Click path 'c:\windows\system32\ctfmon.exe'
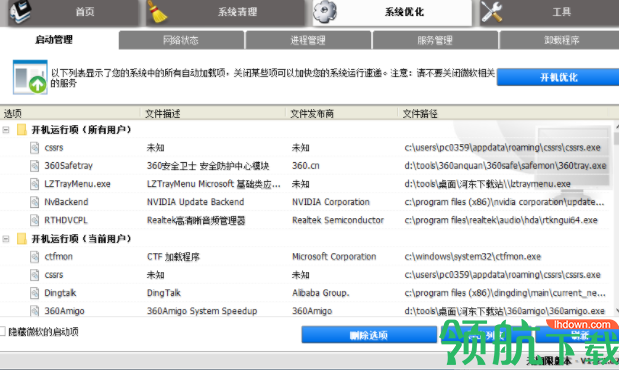Image resolution: width=619 pixels, height=372 pixels. pos(473,257)
